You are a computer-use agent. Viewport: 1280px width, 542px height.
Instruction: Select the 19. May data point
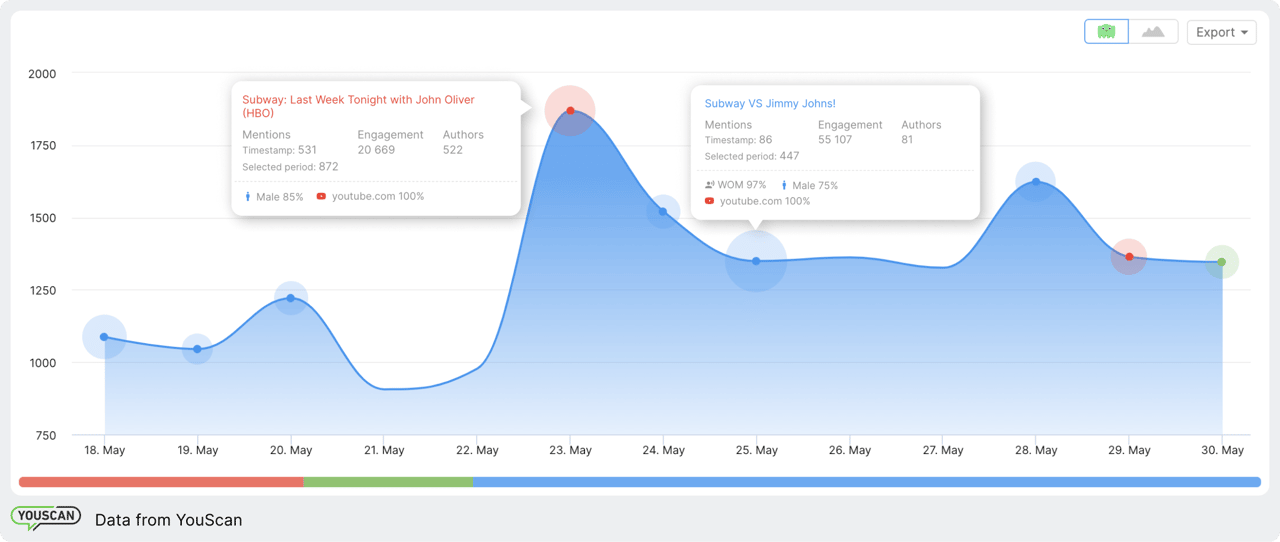197,349
